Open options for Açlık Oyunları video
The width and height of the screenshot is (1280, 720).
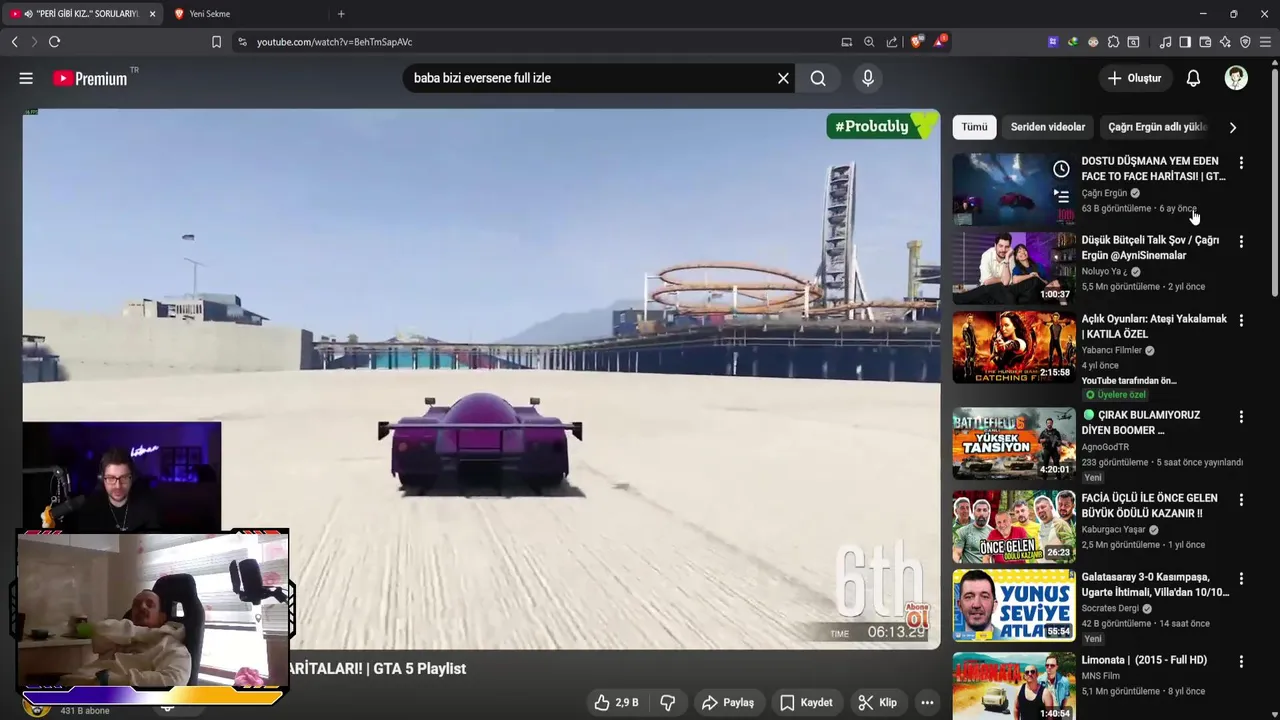tap(1241, 321)
